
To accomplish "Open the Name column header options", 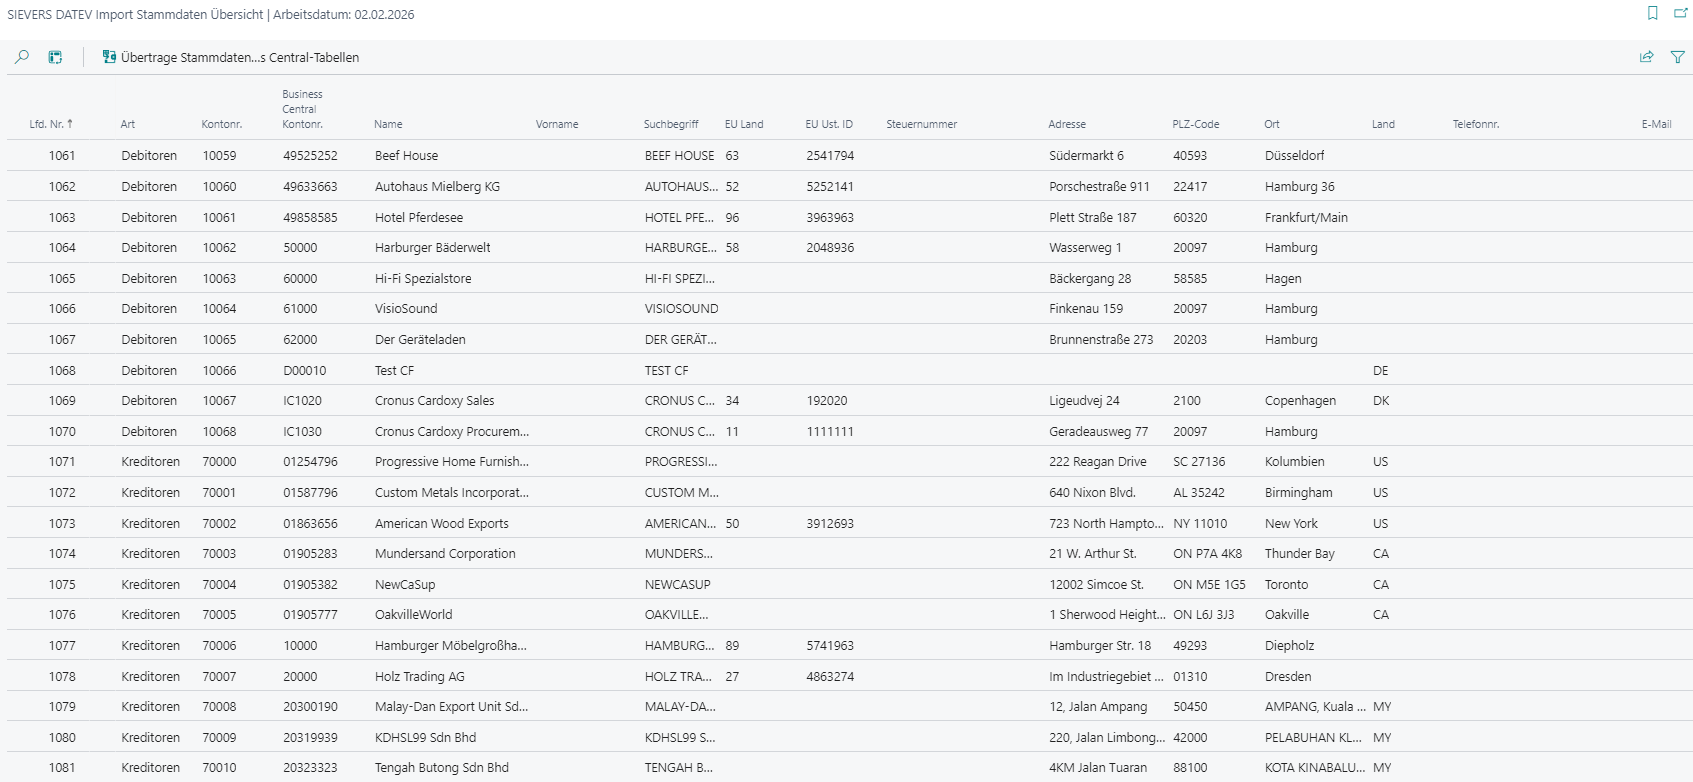I will (x=388, y=124).
